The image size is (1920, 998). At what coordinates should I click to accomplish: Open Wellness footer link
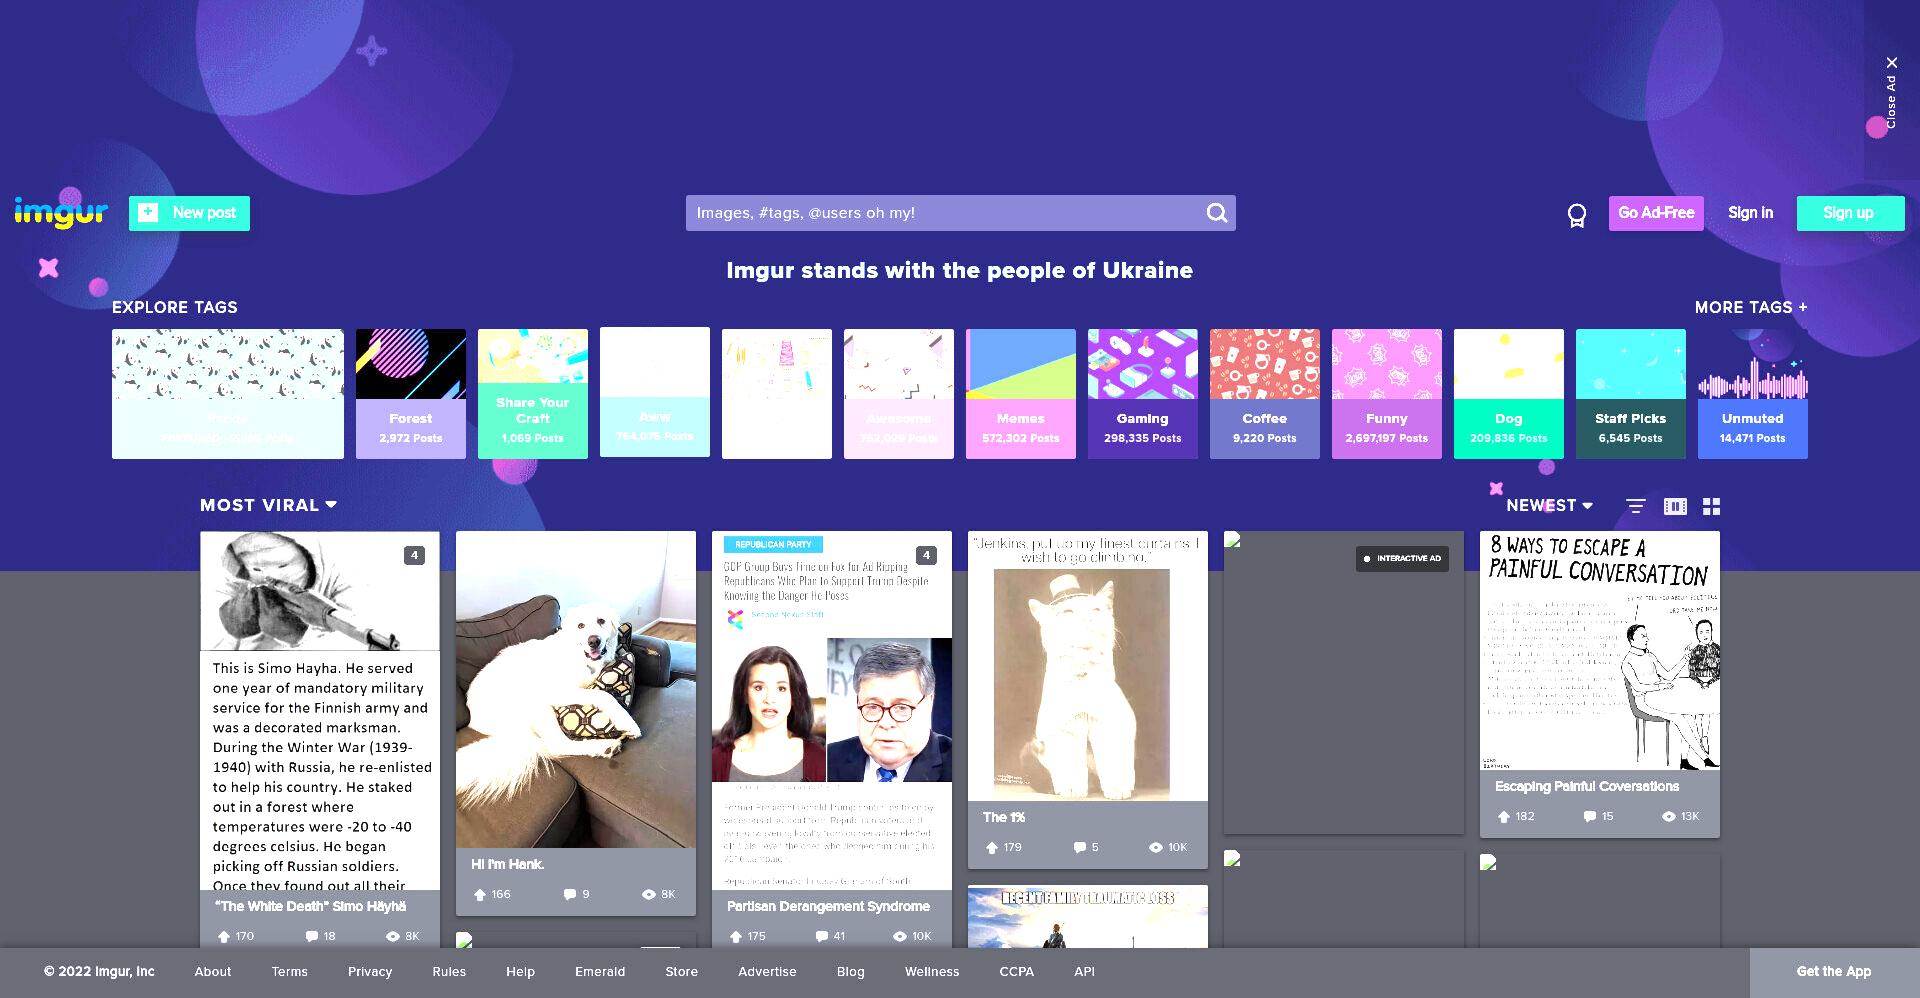[932, 971]
